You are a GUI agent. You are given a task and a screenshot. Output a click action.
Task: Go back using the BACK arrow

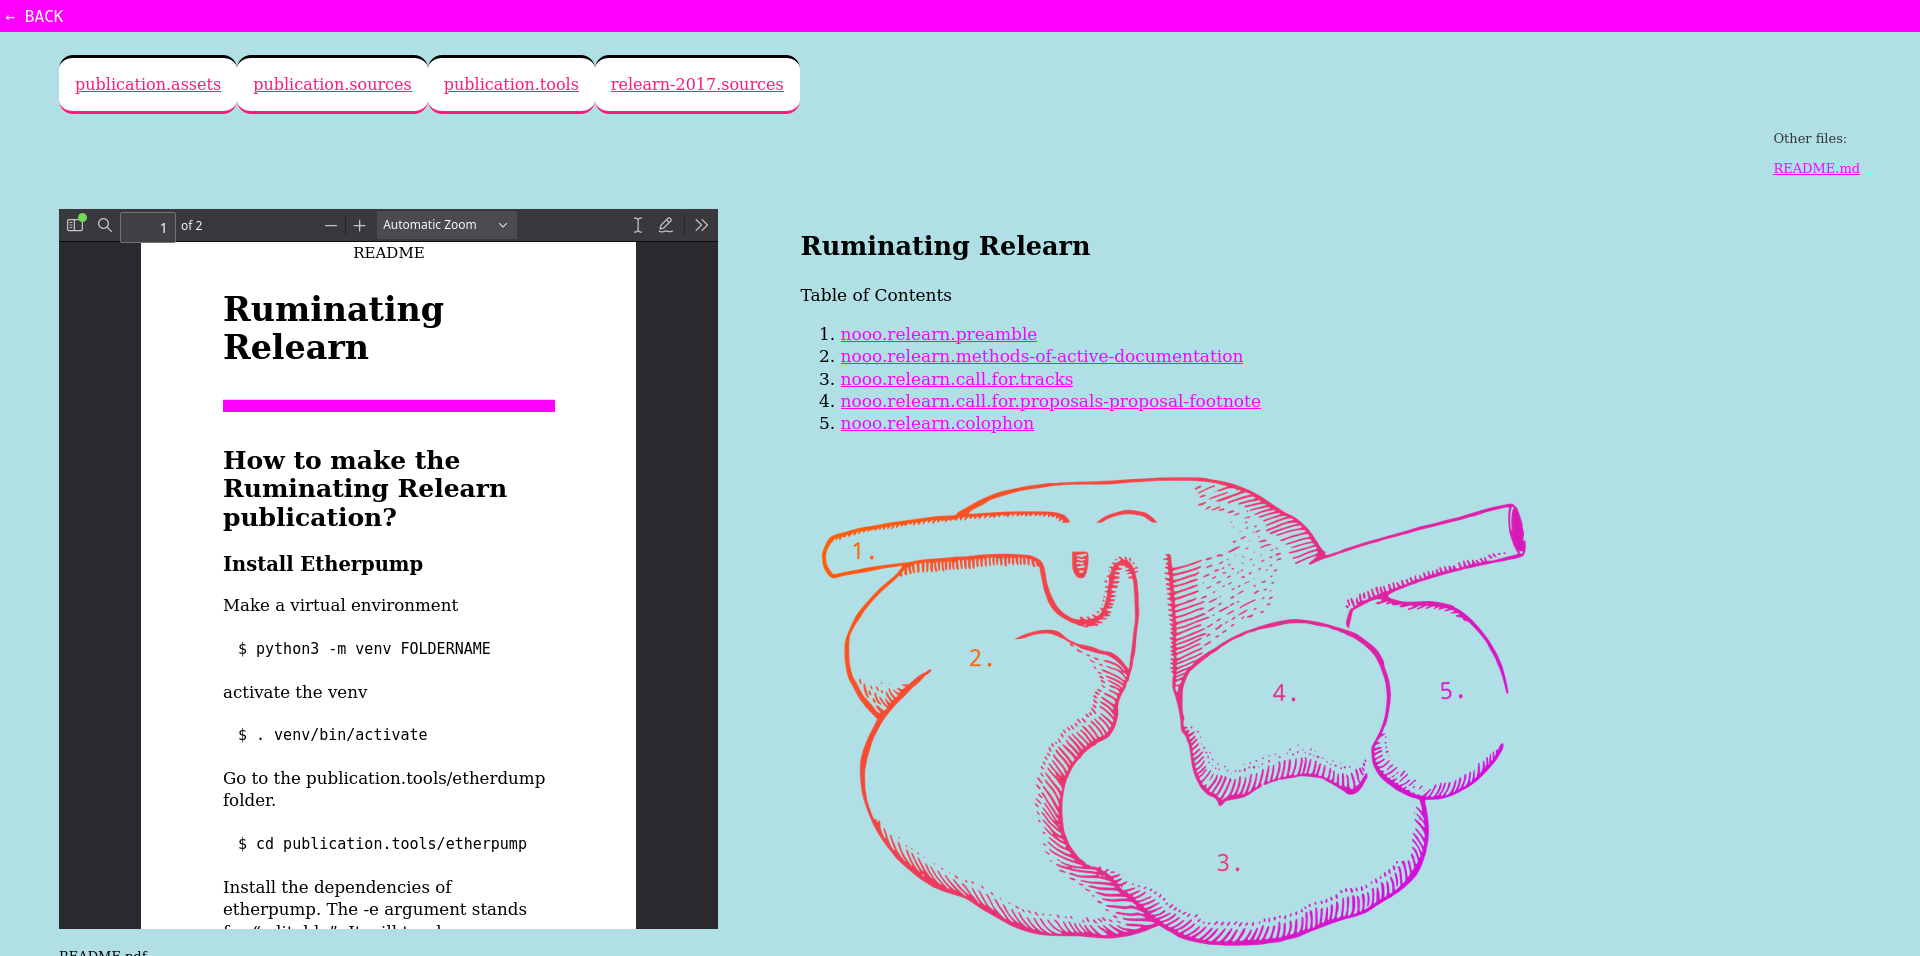pyautogui.click(x=34, y=16)
